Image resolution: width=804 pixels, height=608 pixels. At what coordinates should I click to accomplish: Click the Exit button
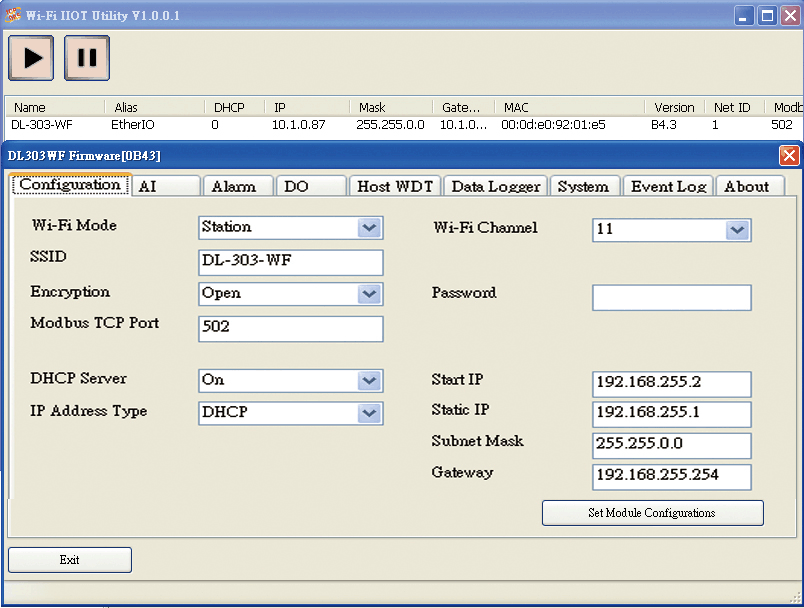pos(70,560)
